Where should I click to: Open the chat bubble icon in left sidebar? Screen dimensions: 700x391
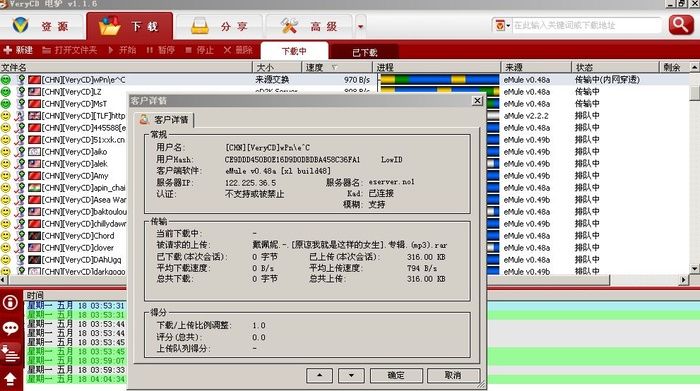pos(10,329)
